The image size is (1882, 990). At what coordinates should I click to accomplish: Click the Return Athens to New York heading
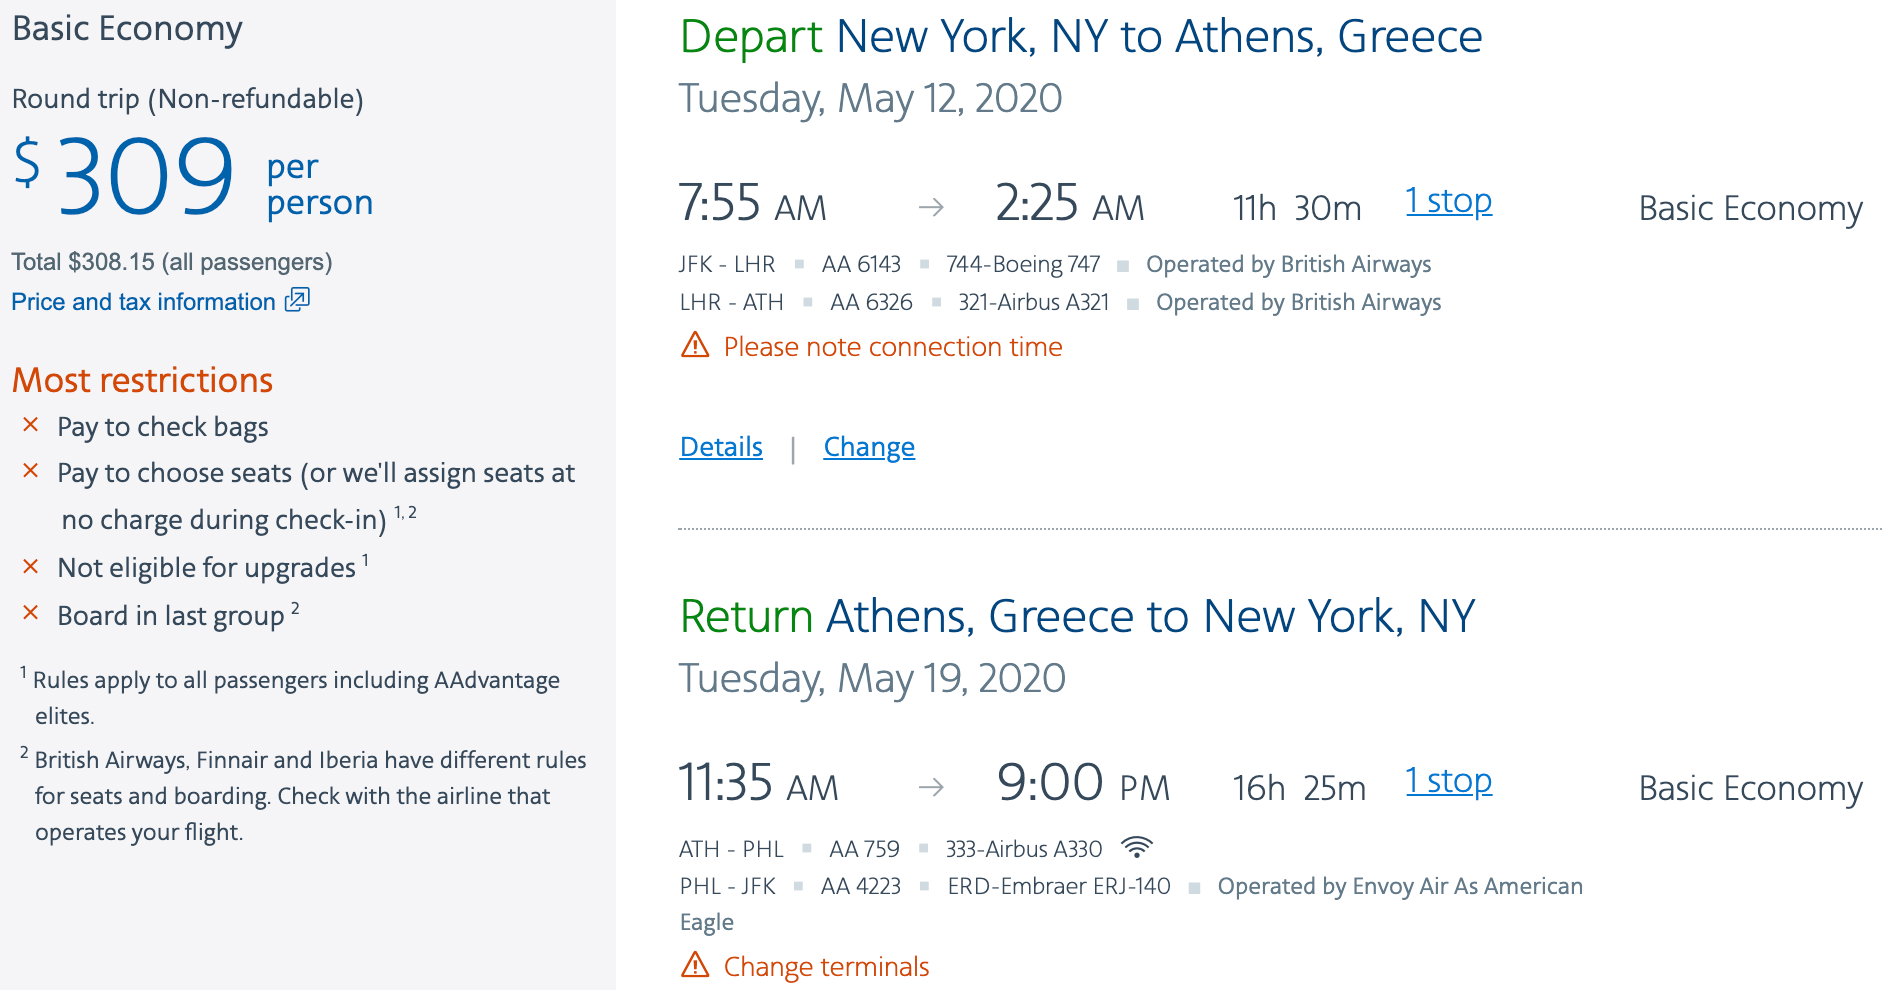pos(1077,616)
